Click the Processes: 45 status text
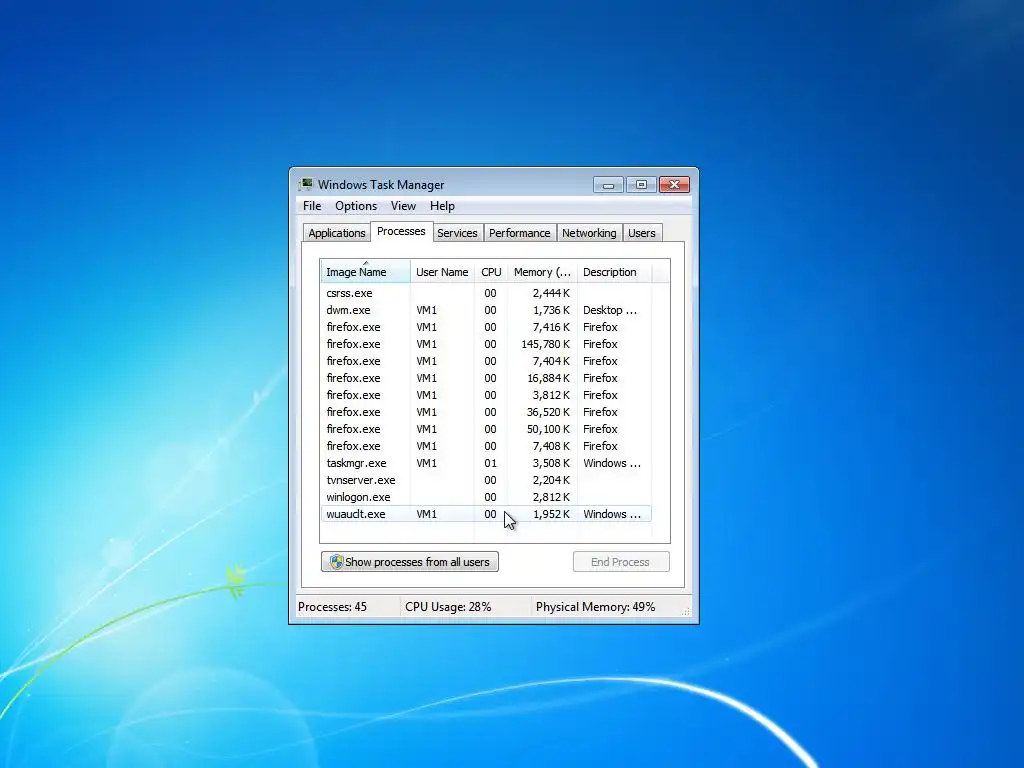Screen dimensions: 1024x768 (332, 607)
